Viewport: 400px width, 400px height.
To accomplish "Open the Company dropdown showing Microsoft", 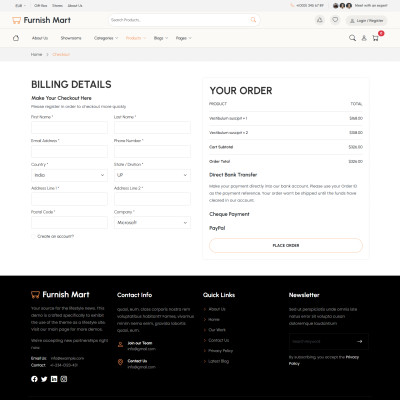I will click(x=152, y=223).
